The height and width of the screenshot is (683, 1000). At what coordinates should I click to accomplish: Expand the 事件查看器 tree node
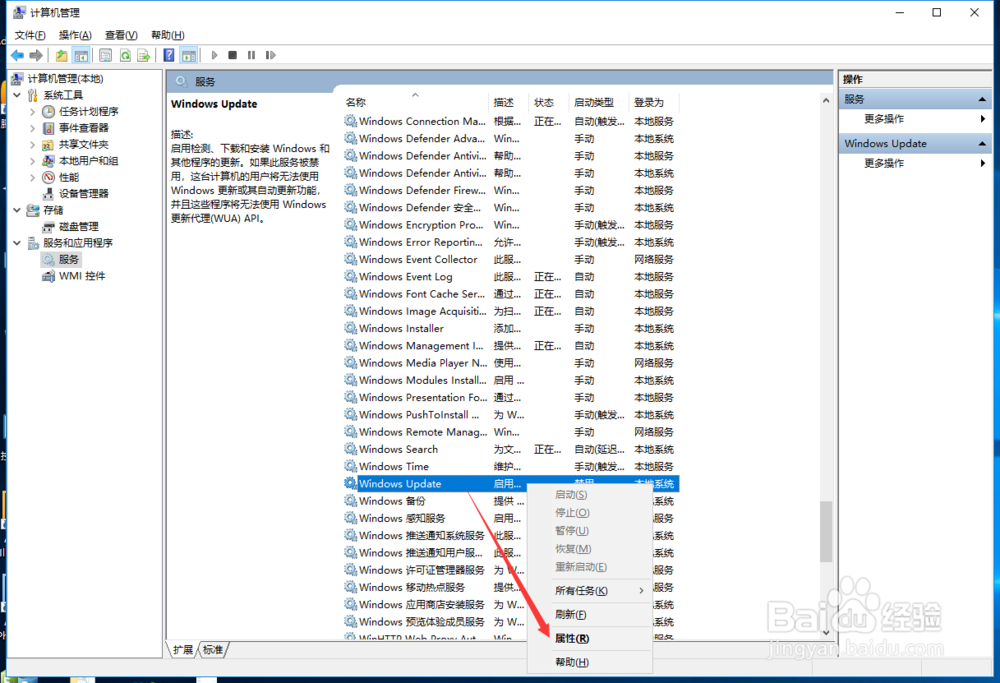pos(33,128)
